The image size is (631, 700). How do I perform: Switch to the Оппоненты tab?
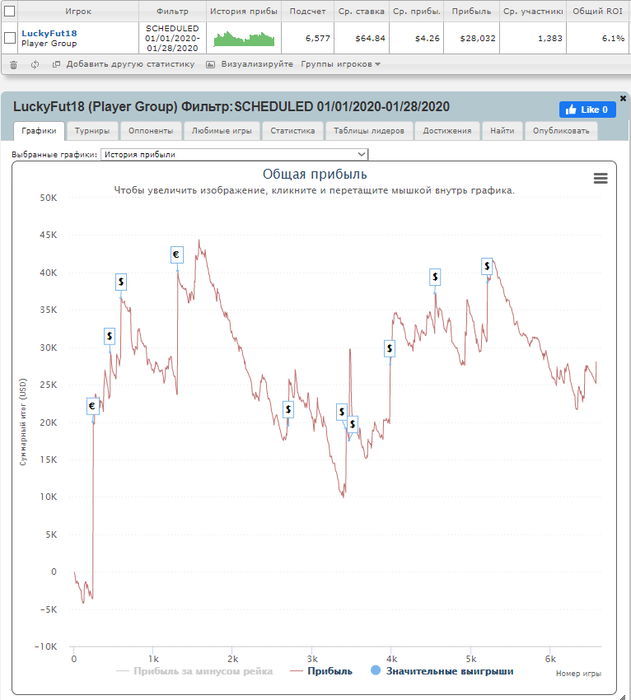pos(150,131)
